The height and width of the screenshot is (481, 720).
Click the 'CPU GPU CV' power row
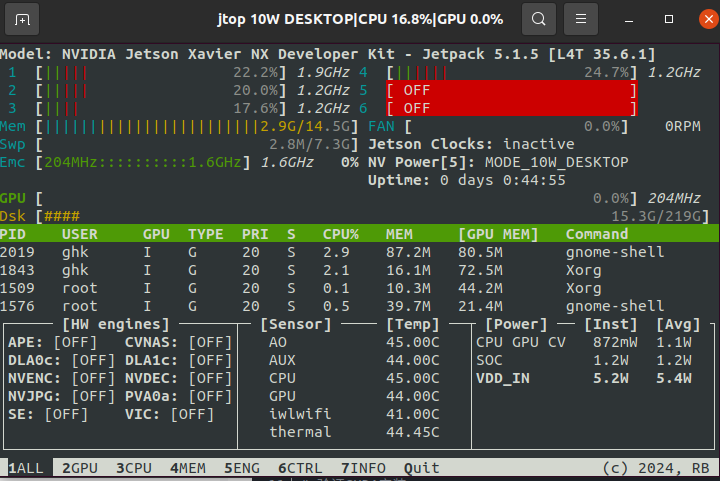click(x=584, y=342)
